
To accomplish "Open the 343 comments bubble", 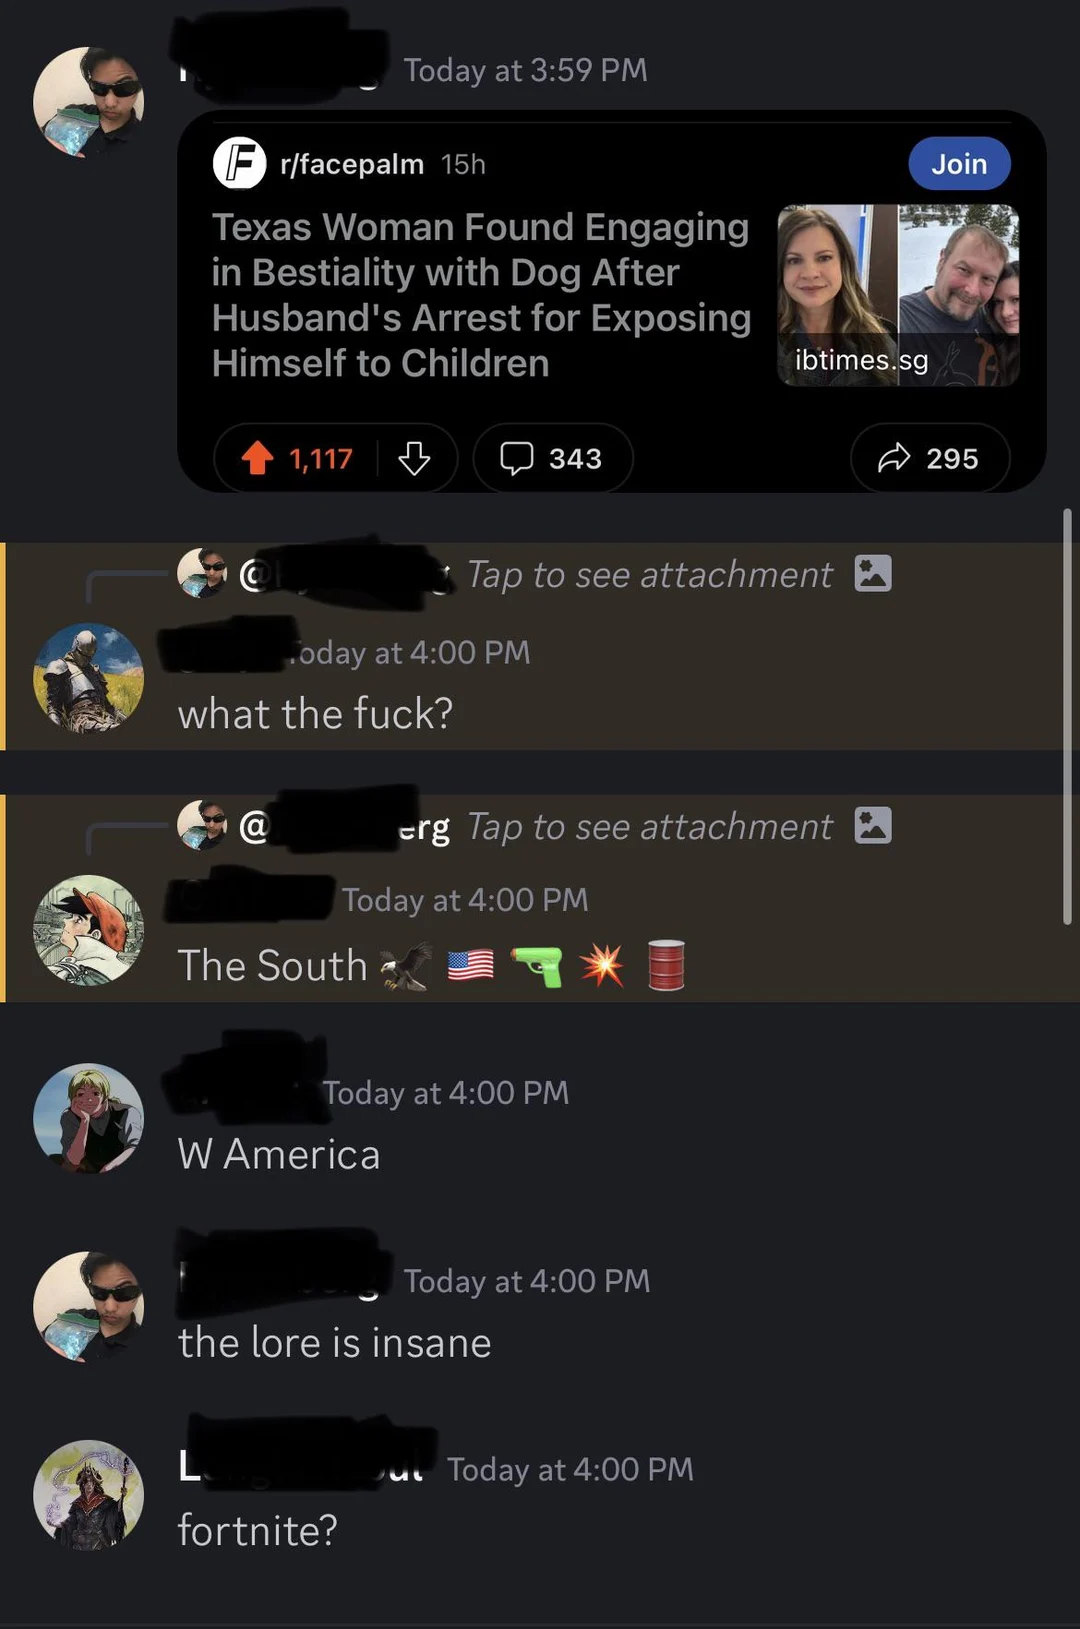I will pos(552,458).
